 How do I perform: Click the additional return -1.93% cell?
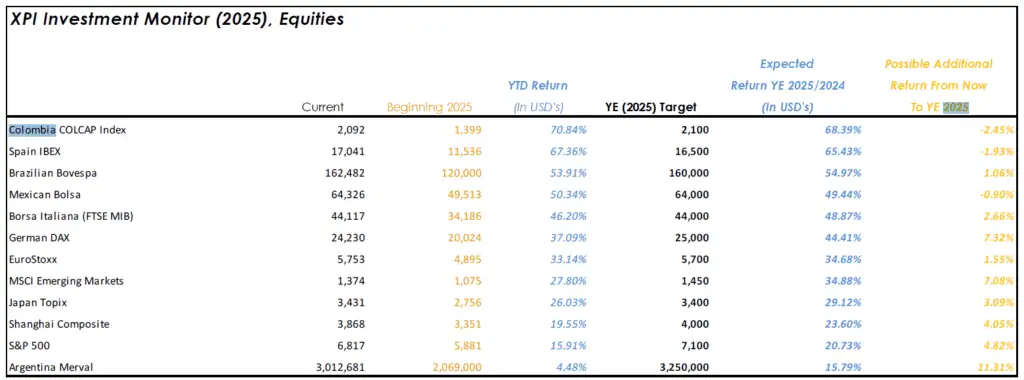(x=997, y=151)
